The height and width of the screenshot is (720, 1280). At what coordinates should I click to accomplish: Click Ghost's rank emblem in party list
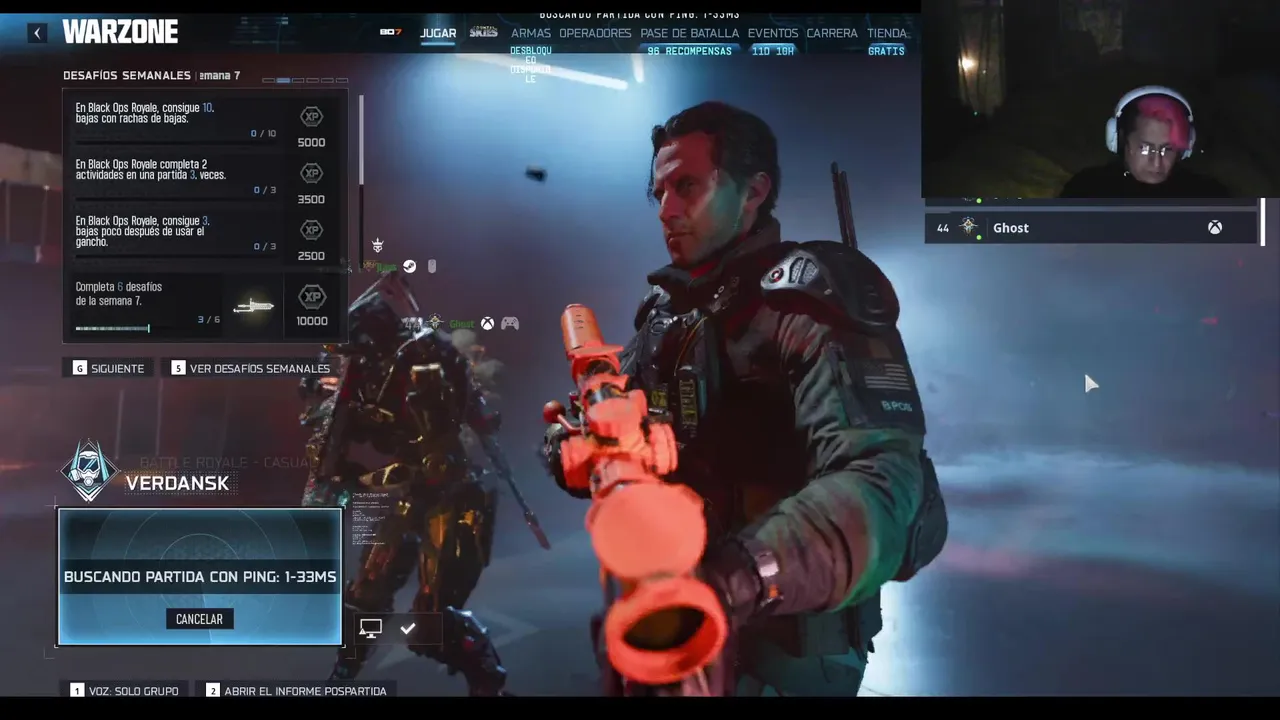click(x=968, y=228)
